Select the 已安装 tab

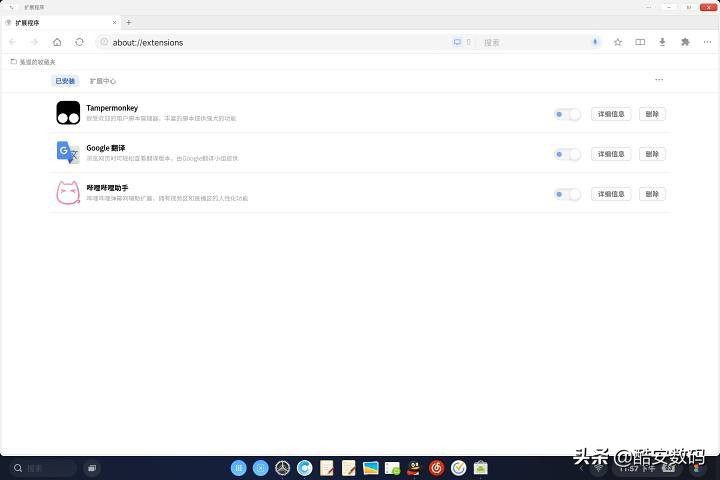(x=65, y=81)
